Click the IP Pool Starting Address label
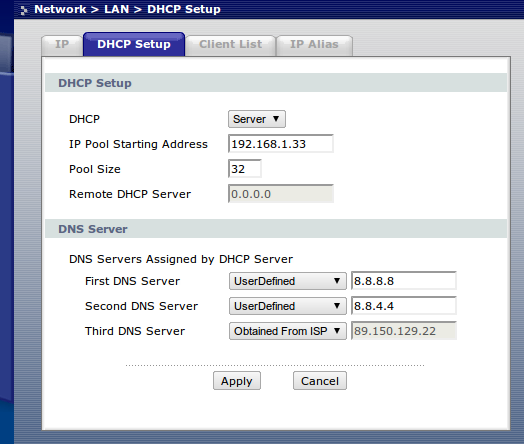Image resolution: width=524 pixels, height=444 pixels. point(138,144)
